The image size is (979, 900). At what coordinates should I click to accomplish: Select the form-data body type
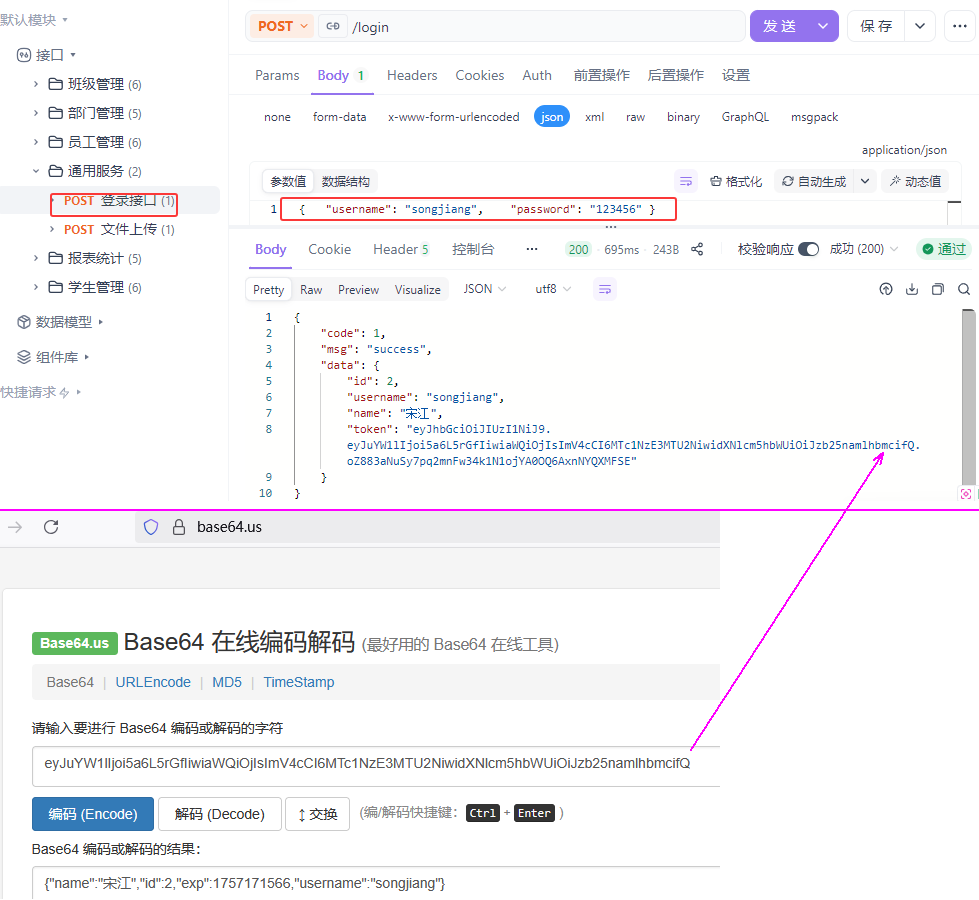coord(339,117)
